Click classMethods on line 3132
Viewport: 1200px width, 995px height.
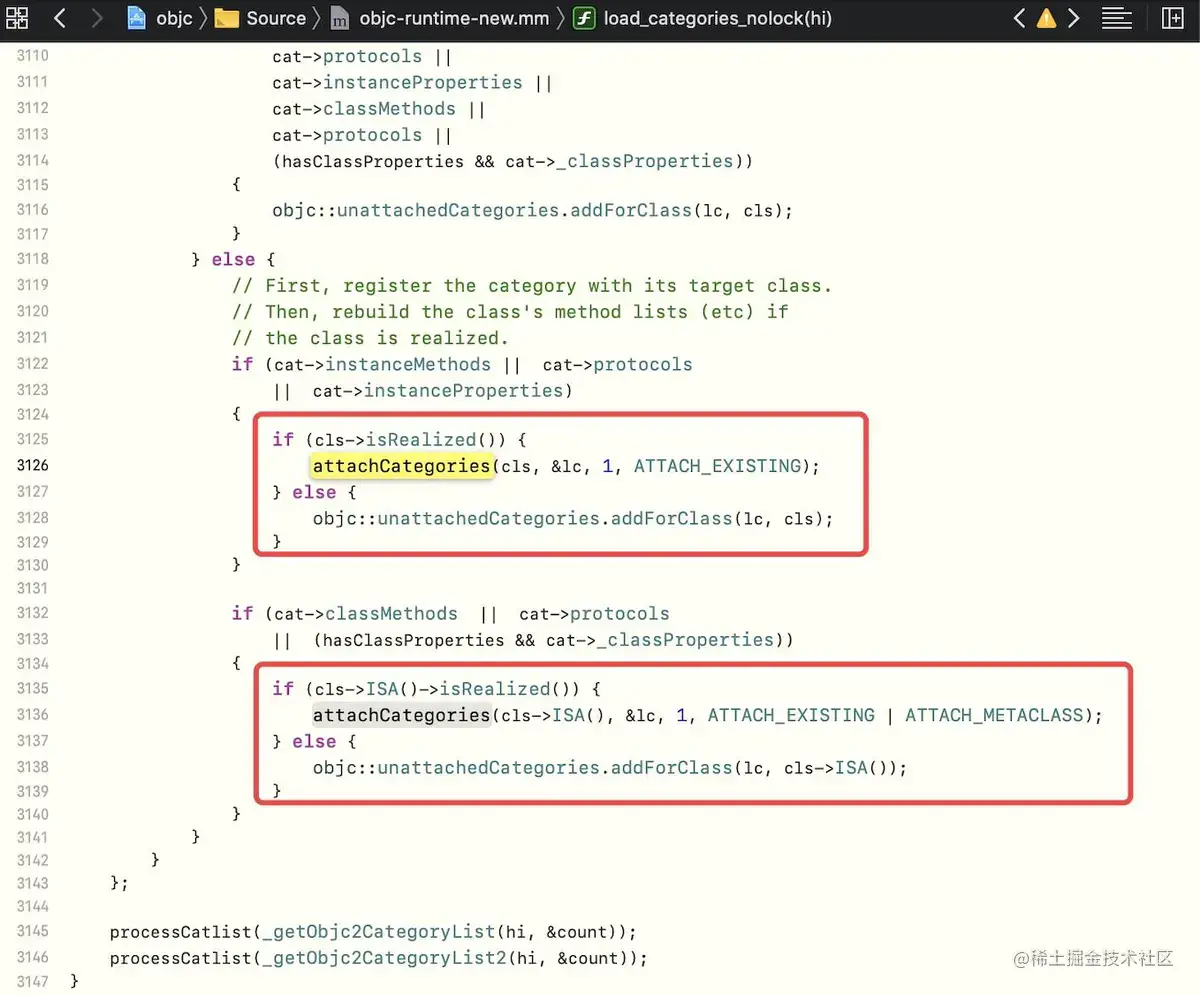(391, 614)
